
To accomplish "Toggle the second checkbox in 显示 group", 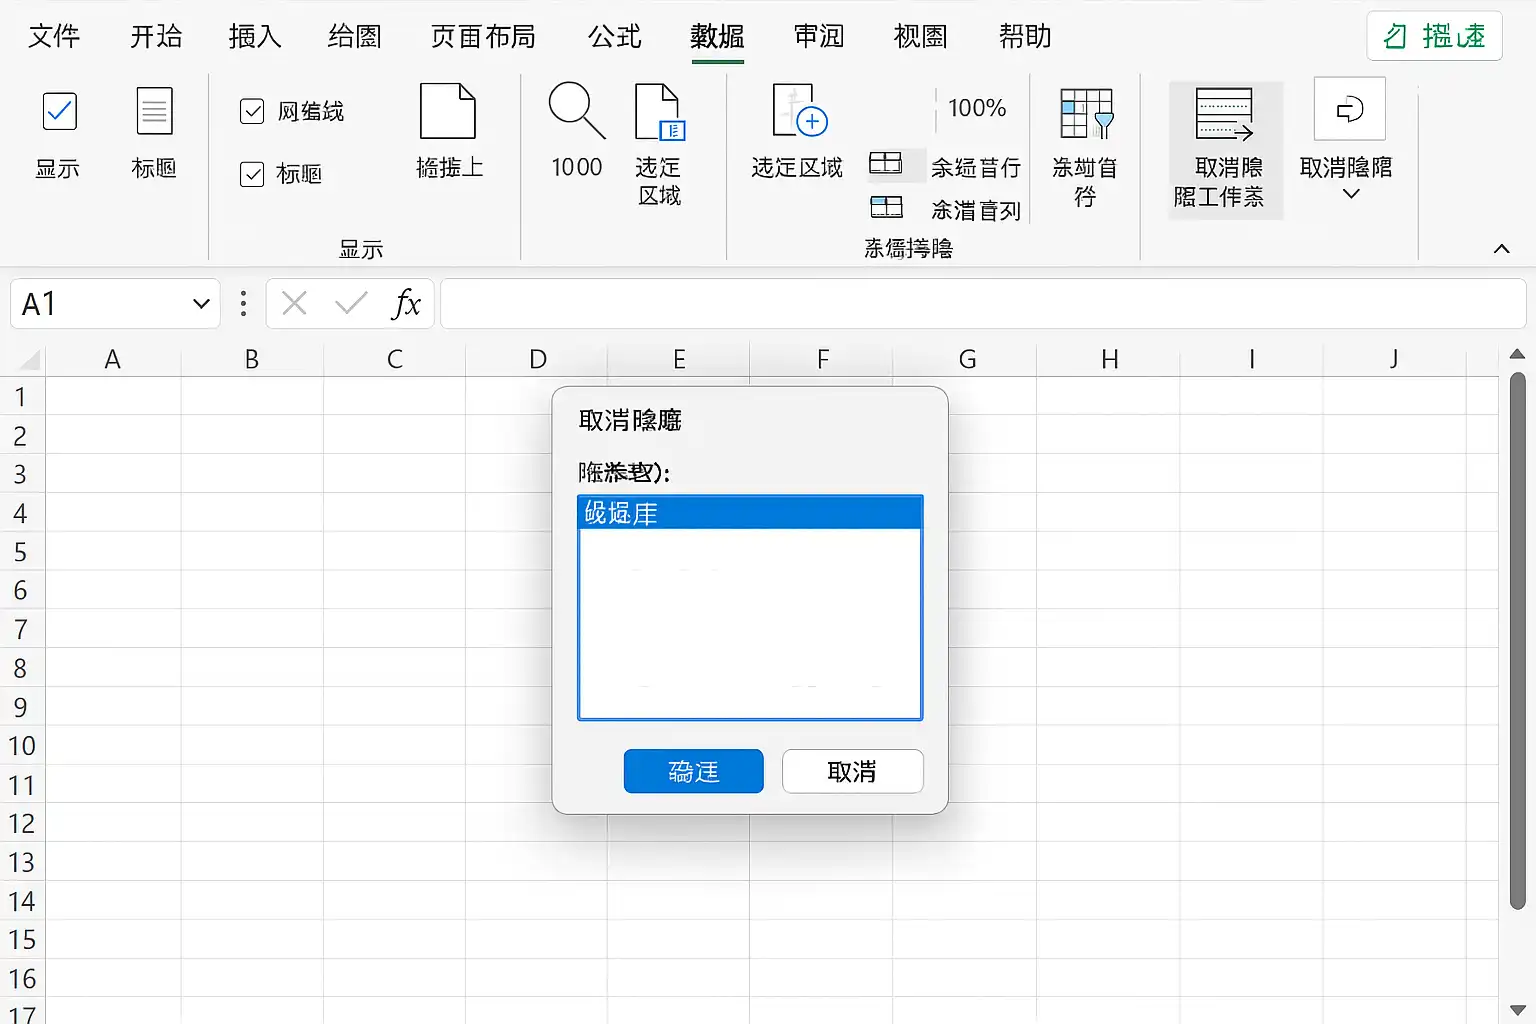I will pos(252,174).
